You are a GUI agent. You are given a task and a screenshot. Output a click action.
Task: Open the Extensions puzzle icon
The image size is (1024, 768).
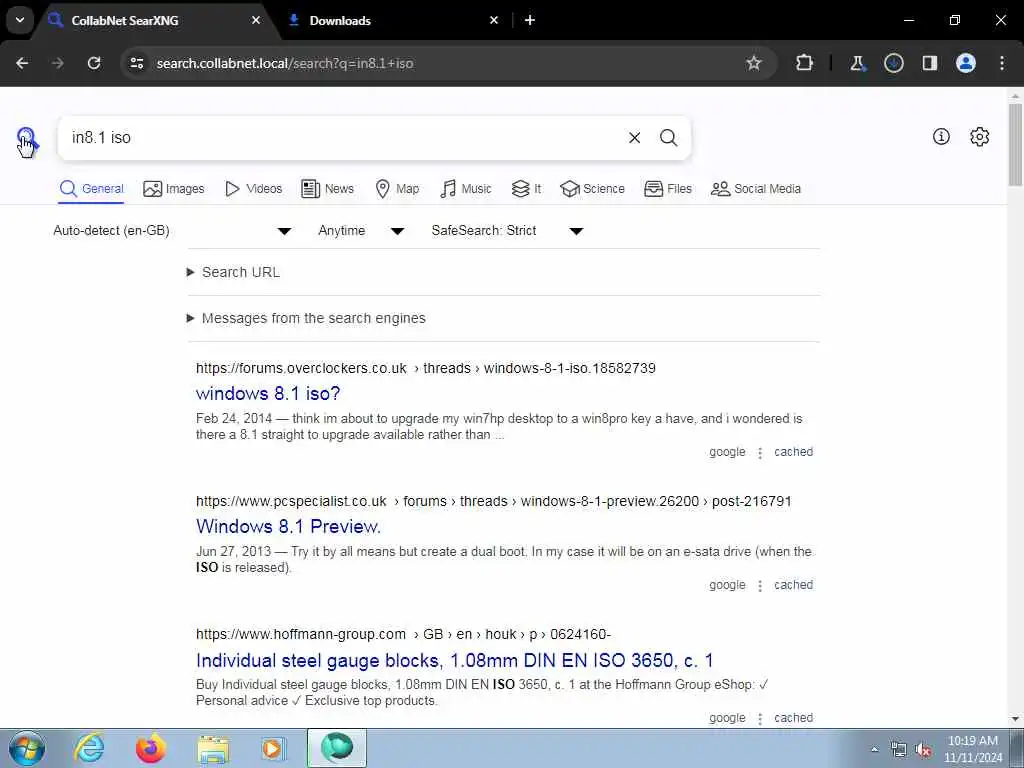[x=805, y=63]
